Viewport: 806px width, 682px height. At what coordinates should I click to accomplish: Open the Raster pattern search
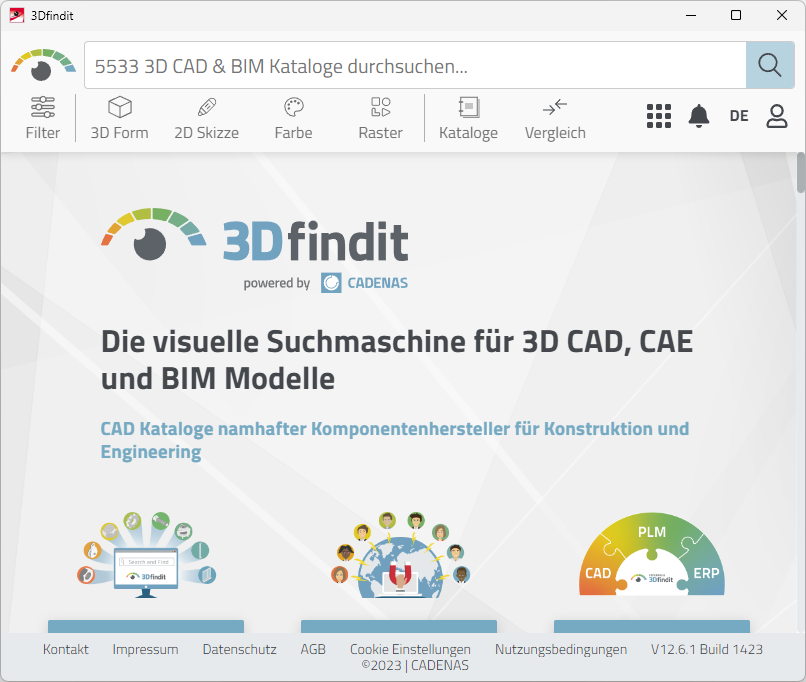click(380, 118)
